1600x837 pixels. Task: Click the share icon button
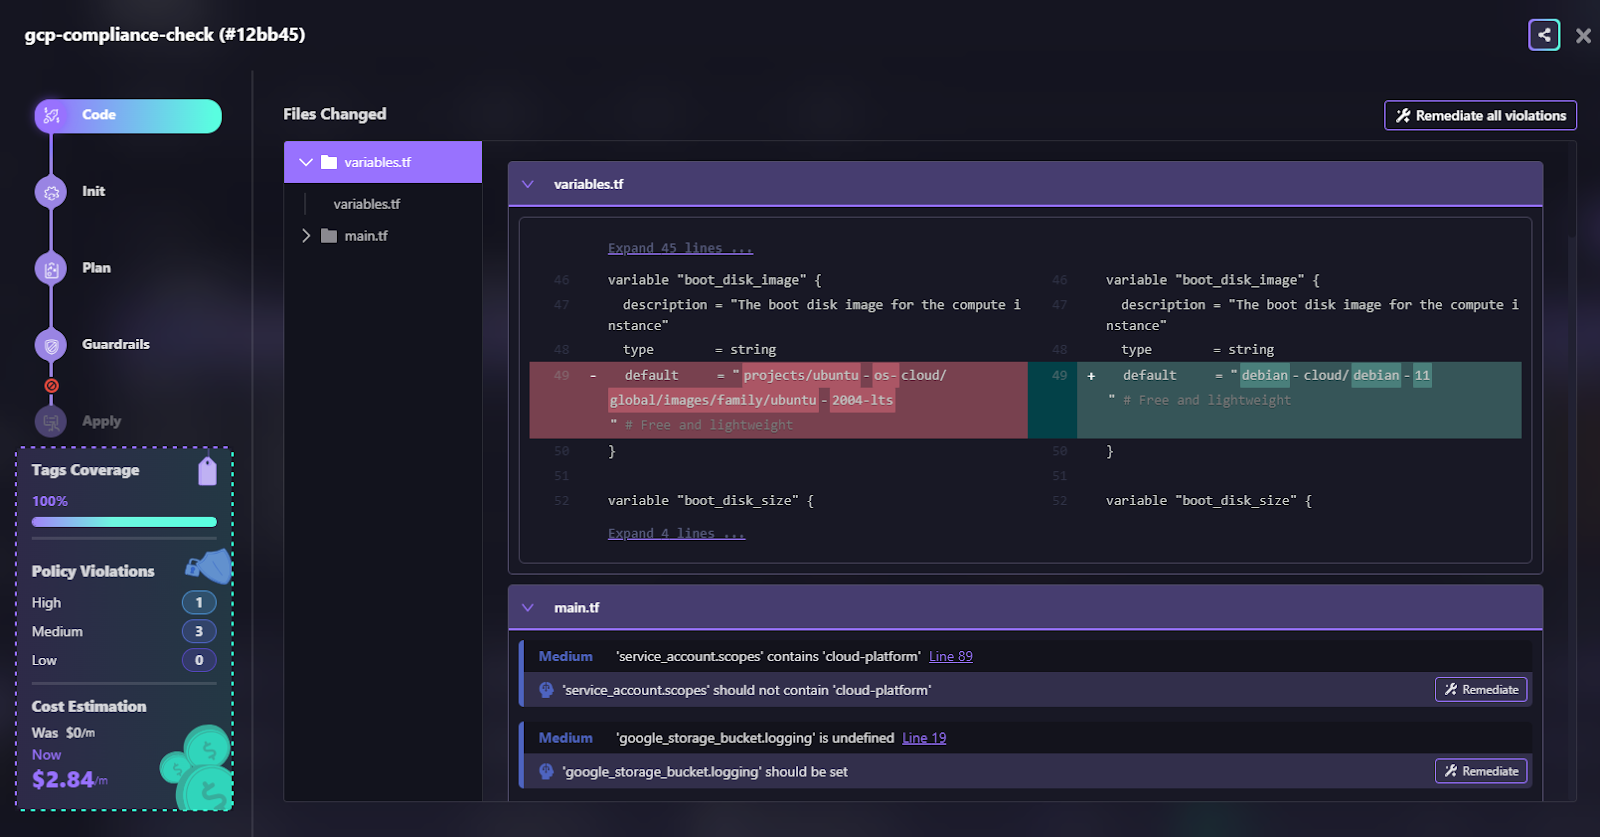[x=1544, y=35]
